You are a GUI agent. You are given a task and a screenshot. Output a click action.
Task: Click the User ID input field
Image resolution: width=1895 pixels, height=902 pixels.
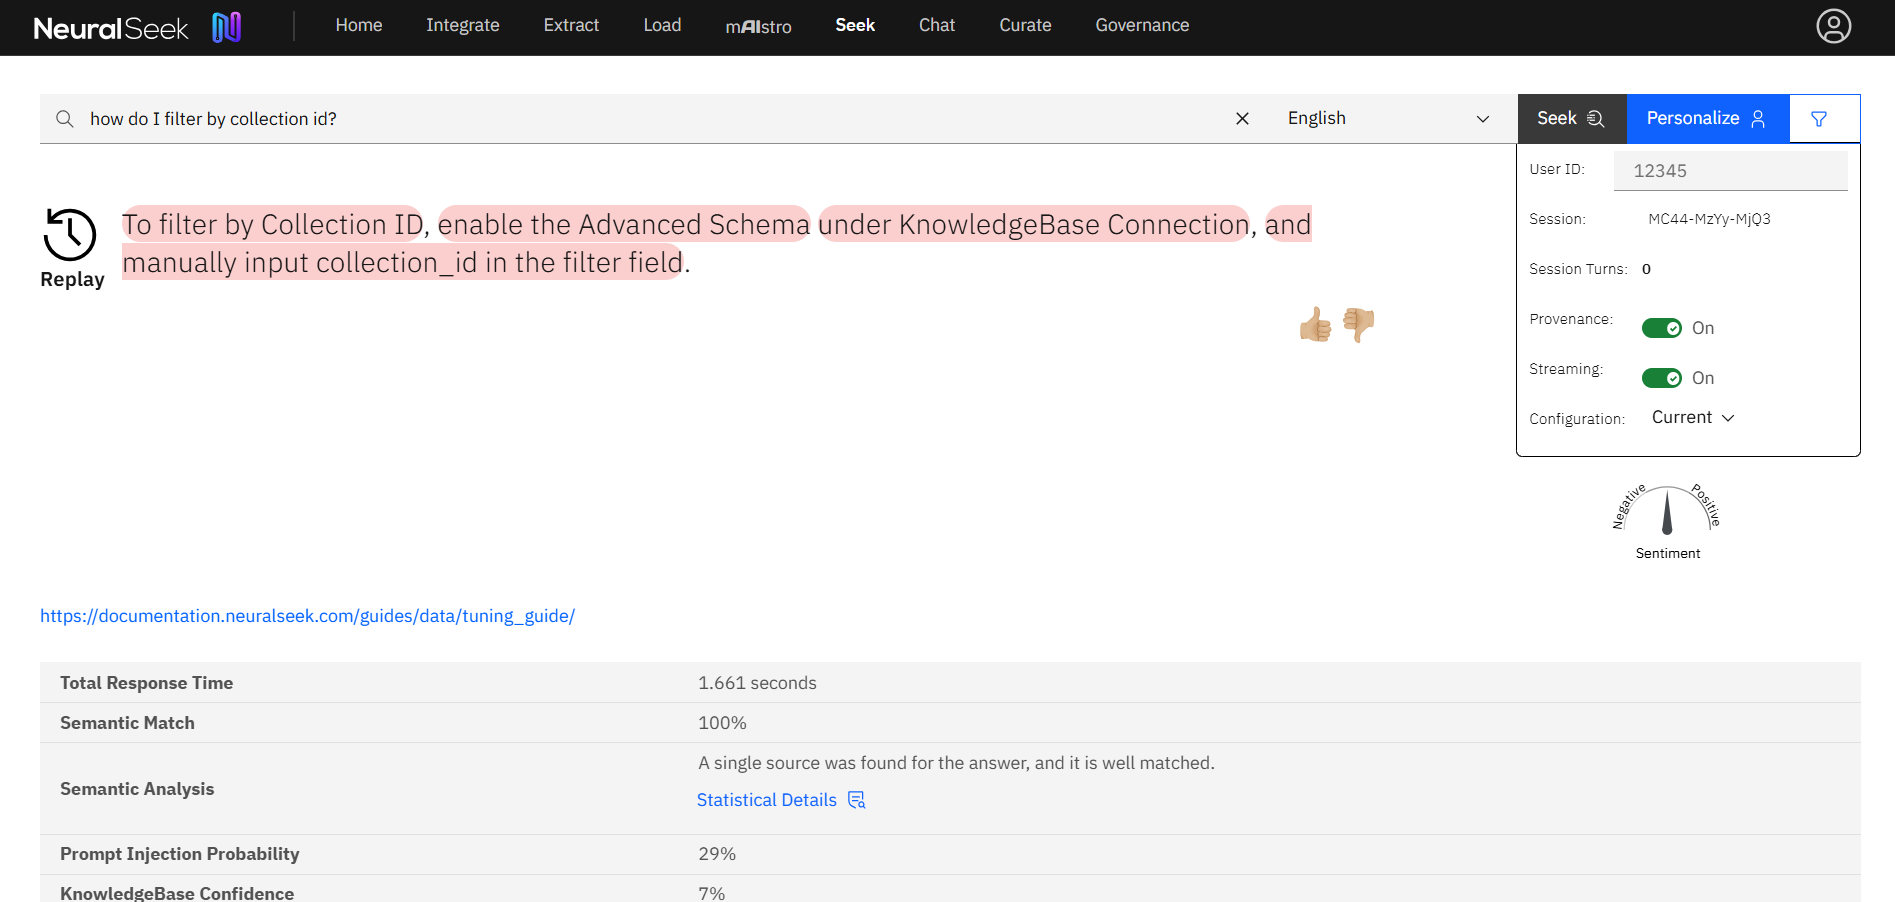1730,171
